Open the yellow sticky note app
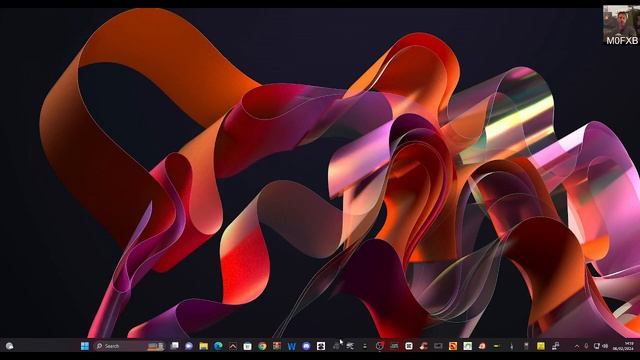Viewport: 640px width, 360px height. click(541, 346)
